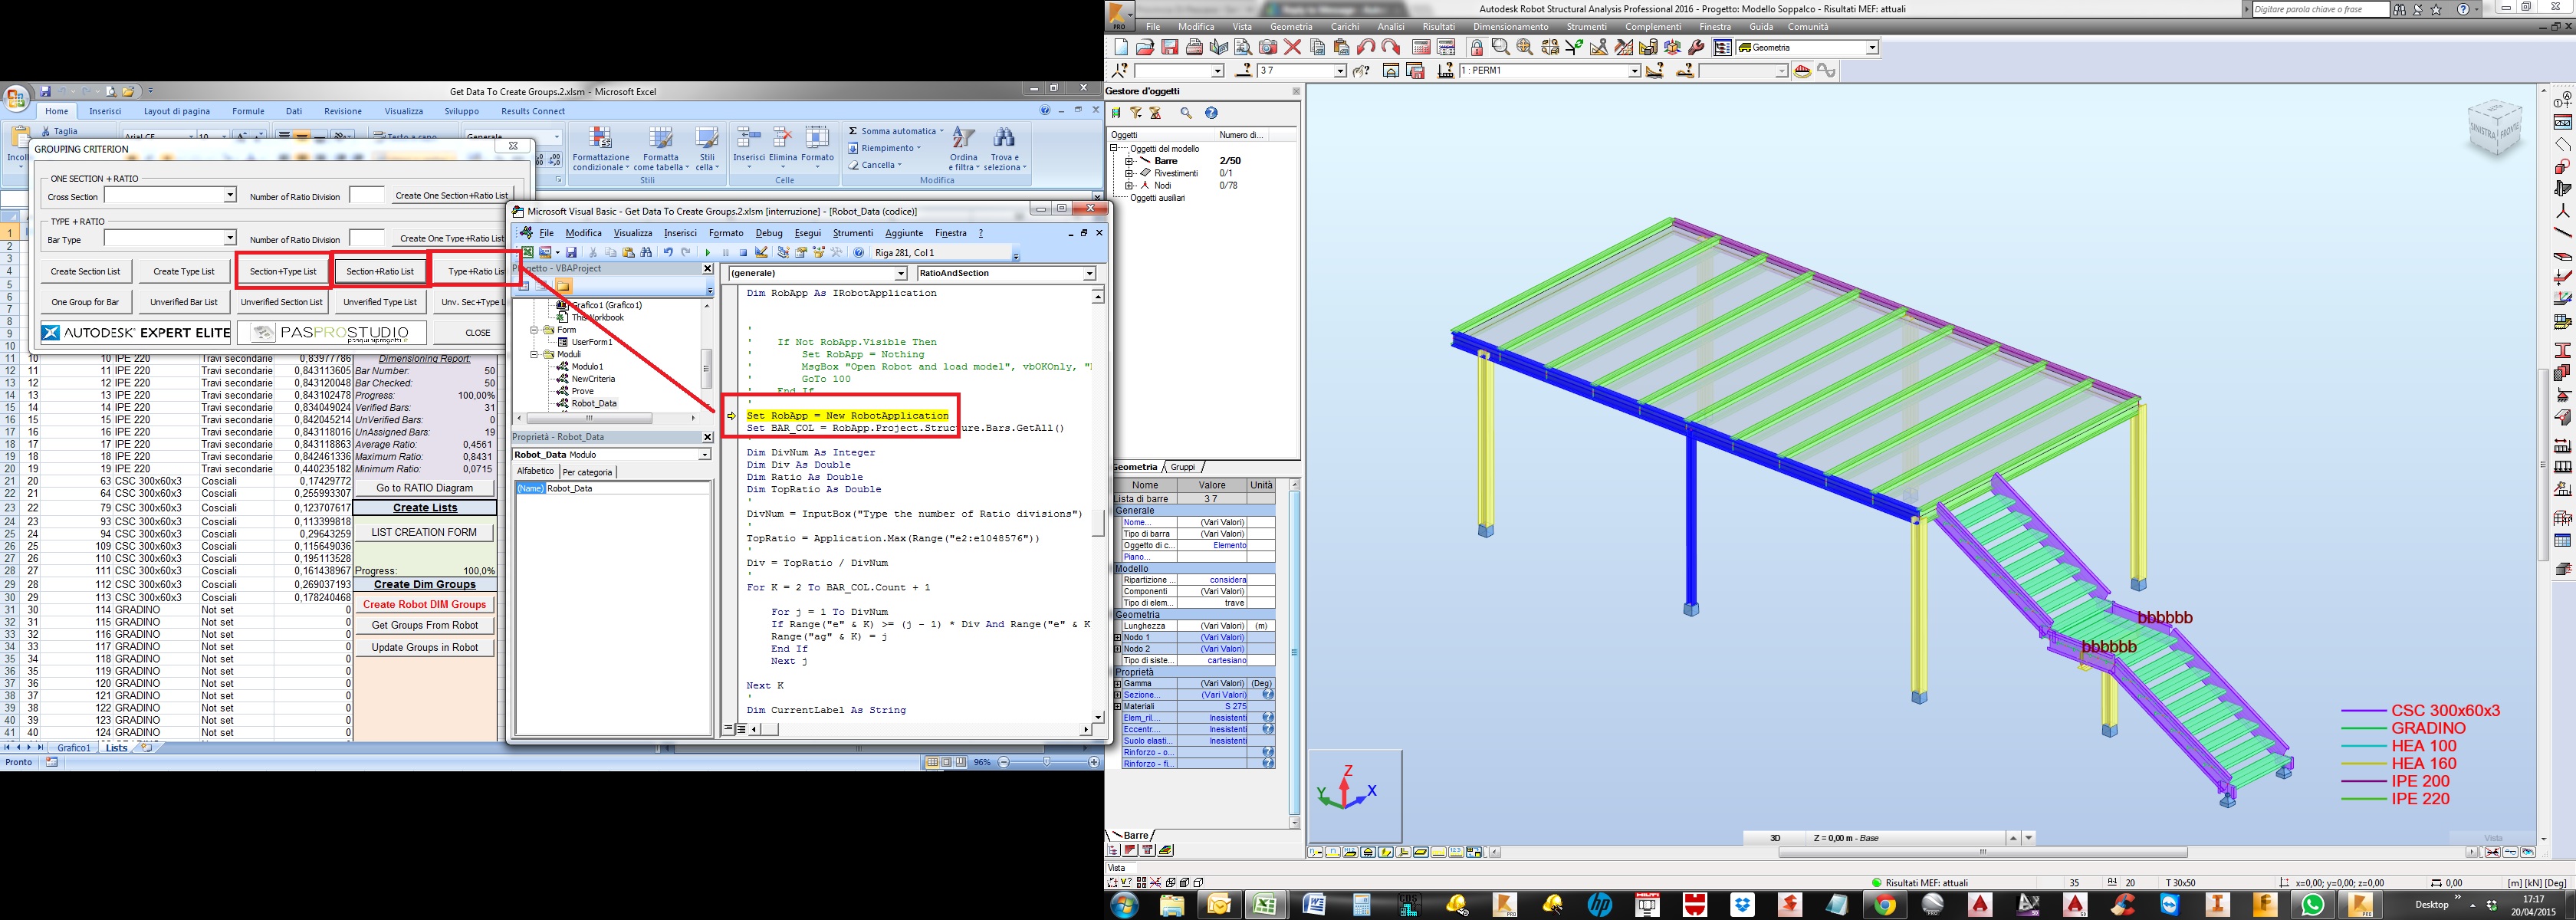Image resolution: width=2576 pixels, height=920 pixels.
Task: Click the horizontal scrollbar under Robot 3D view
Action: pos(1983,852)
